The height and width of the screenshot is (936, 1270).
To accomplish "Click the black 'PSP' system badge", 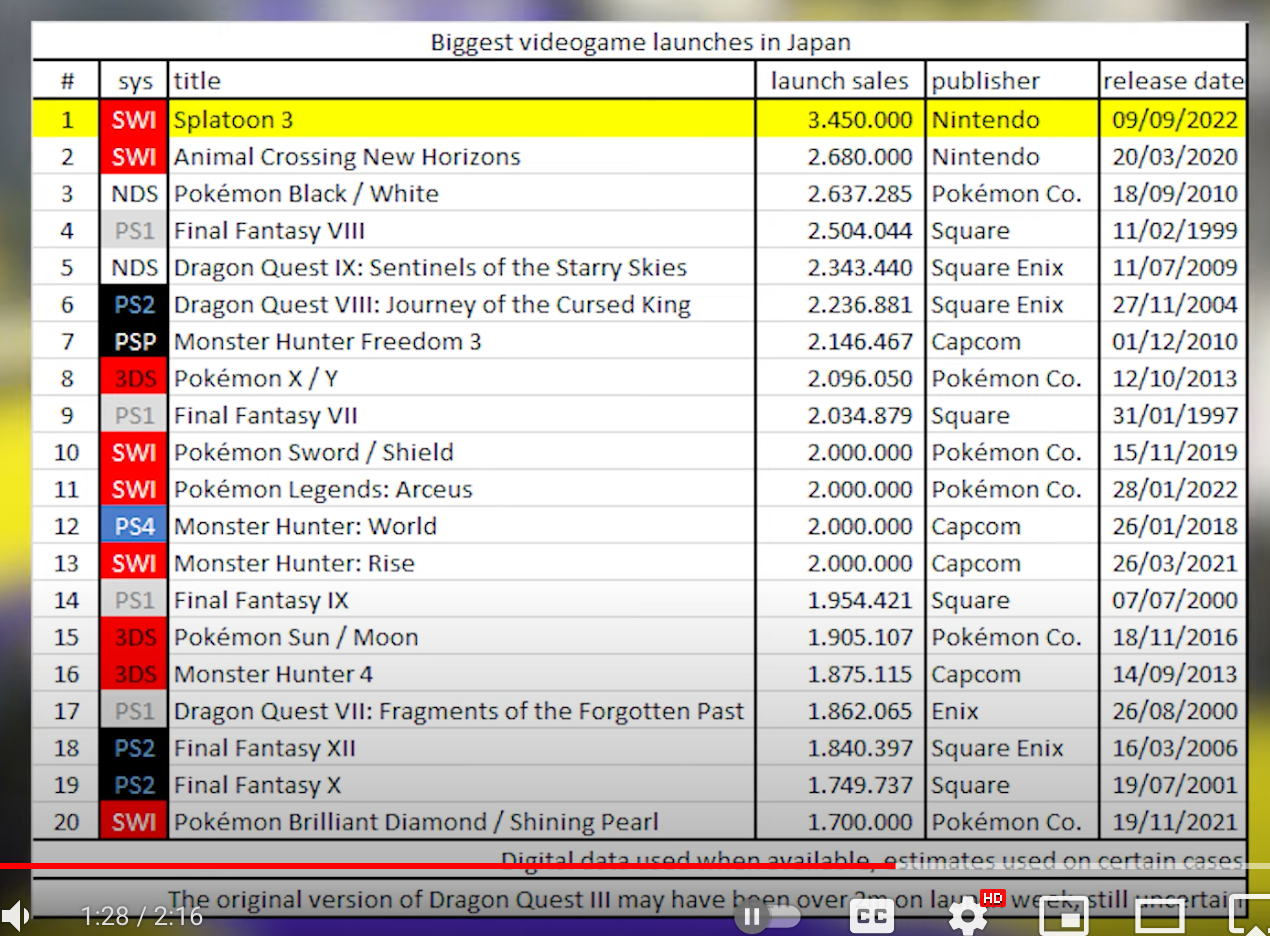I will (134, 342).
